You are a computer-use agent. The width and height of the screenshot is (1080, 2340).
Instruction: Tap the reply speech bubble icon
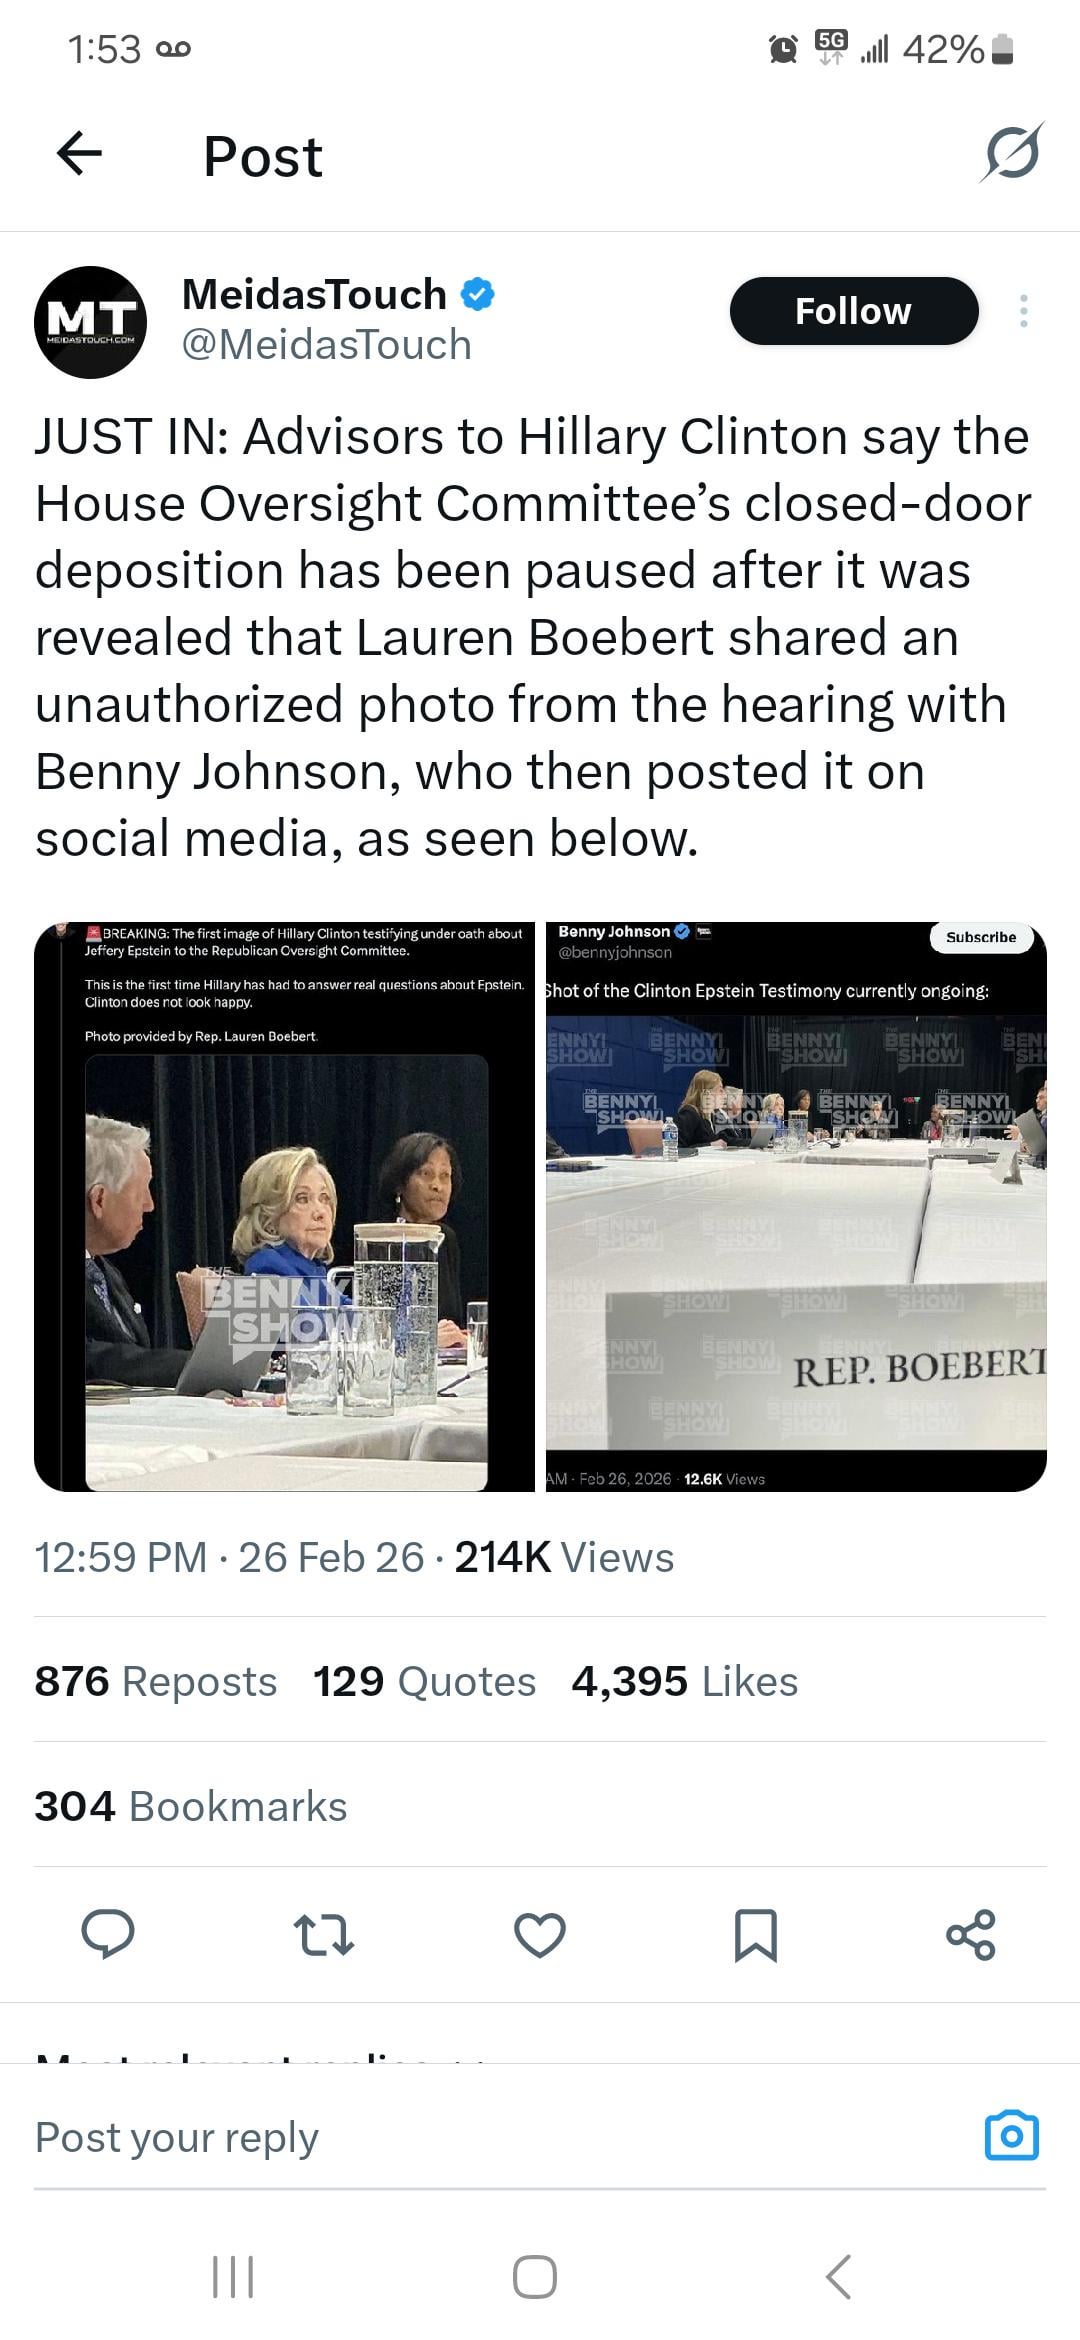(x=108, y=1933)
